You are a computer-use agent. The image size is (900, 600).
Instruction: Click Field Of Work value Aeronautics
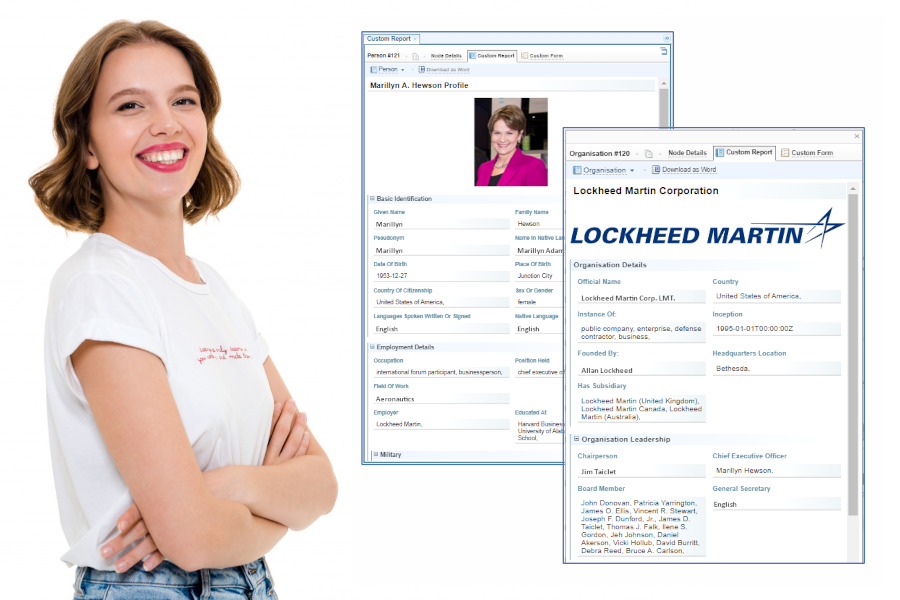pos(441,398)
